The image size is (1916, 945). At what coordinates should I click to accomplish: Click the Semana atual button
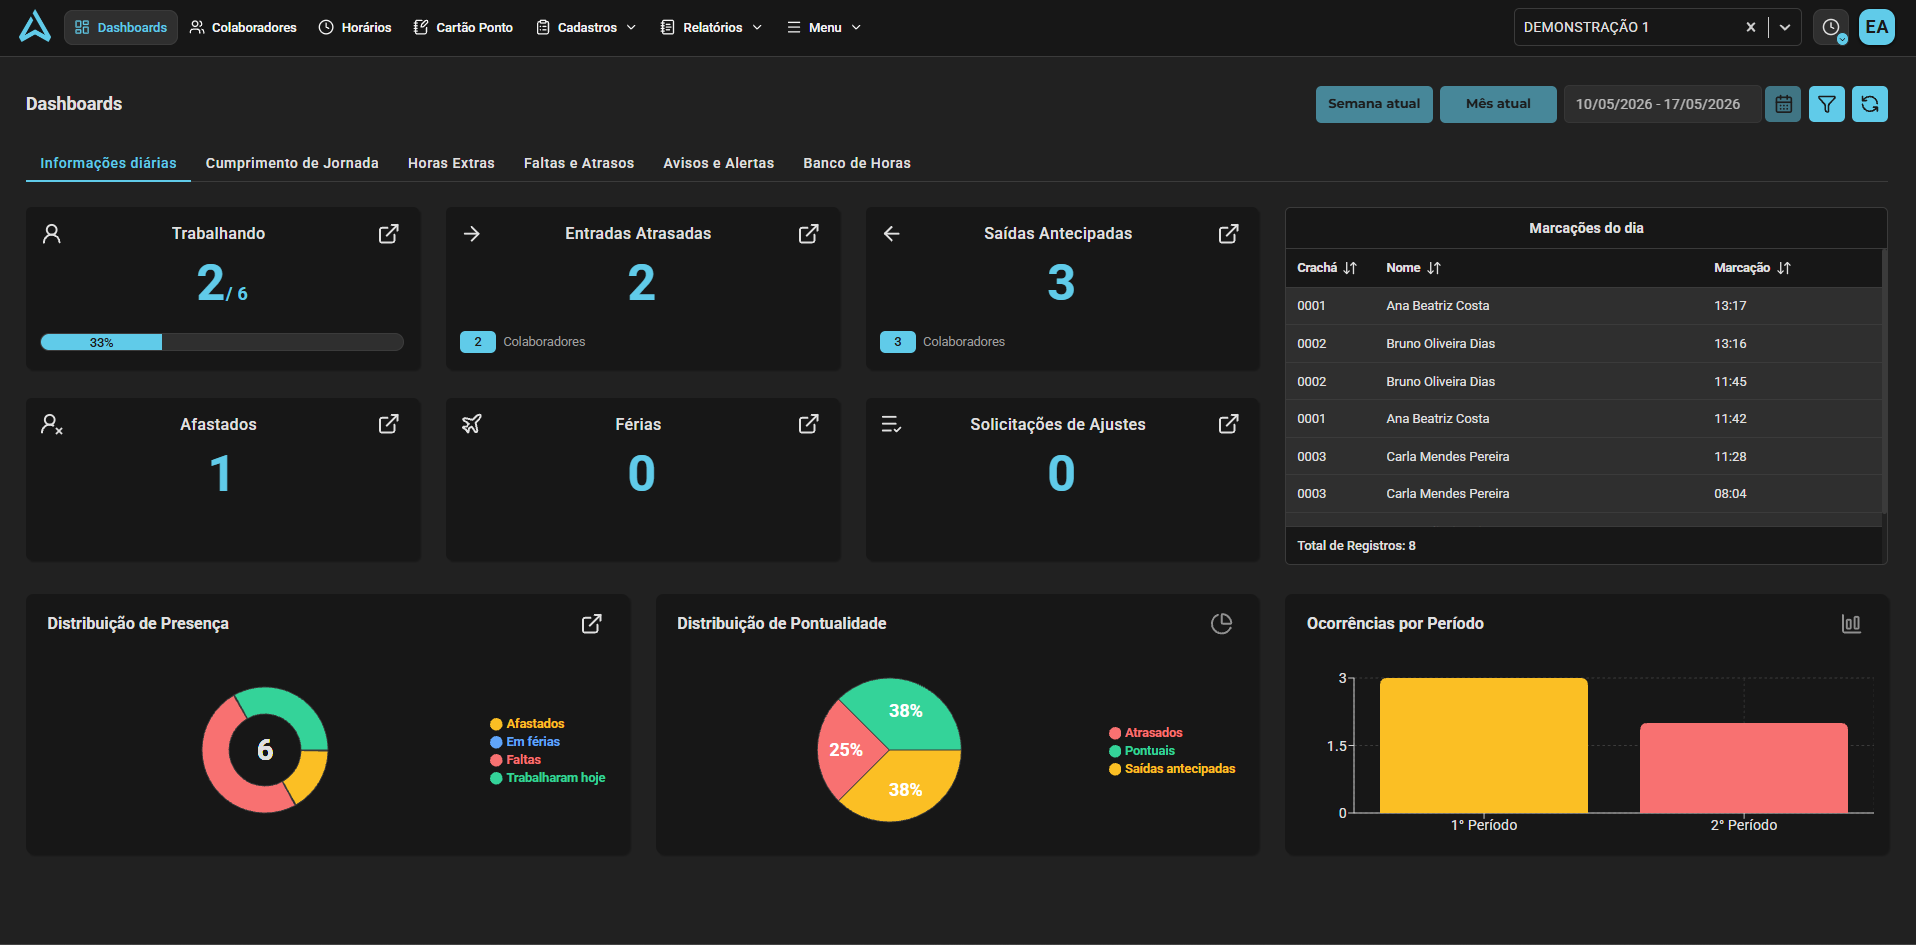click(1374, 104)
